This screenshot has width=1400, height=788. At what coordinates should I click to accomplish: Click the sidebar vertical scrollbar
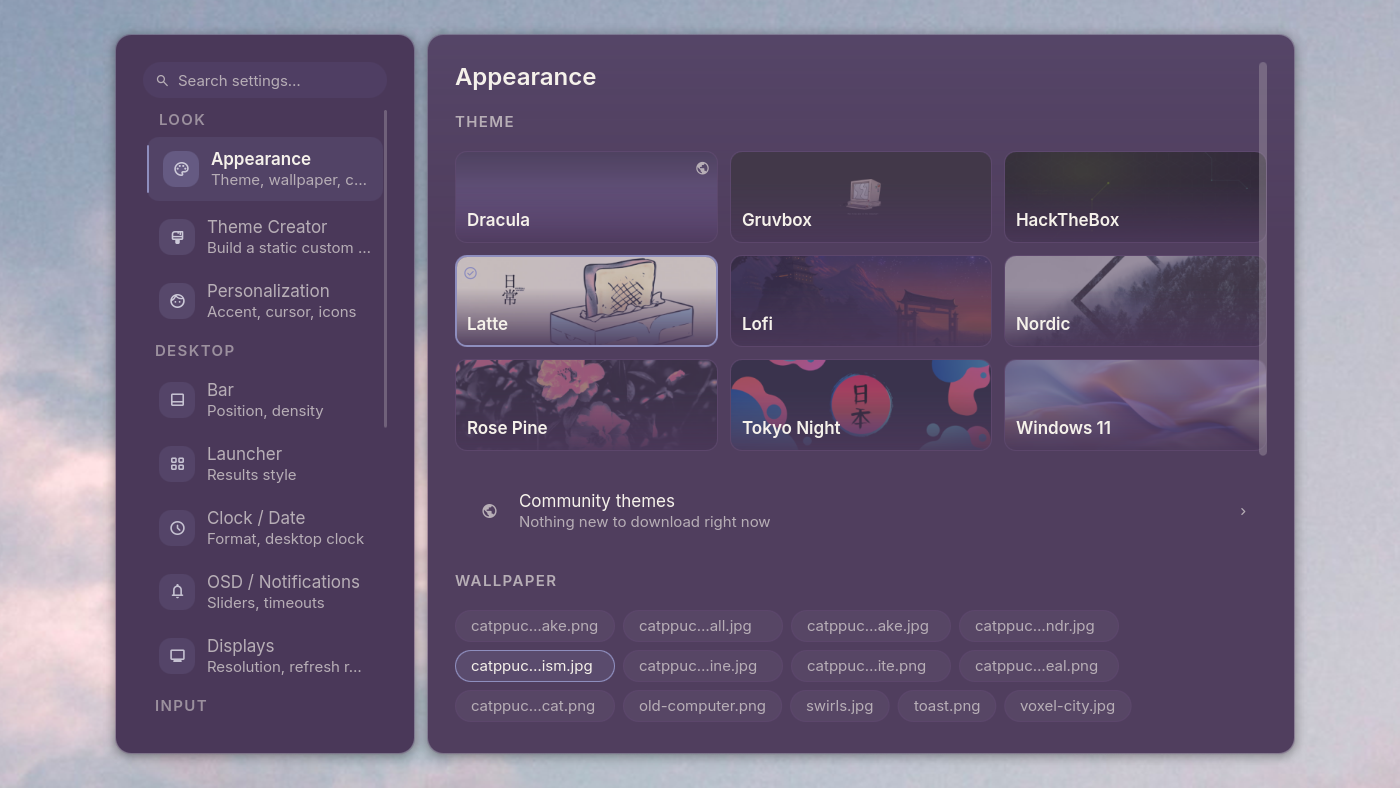(385, 269)
